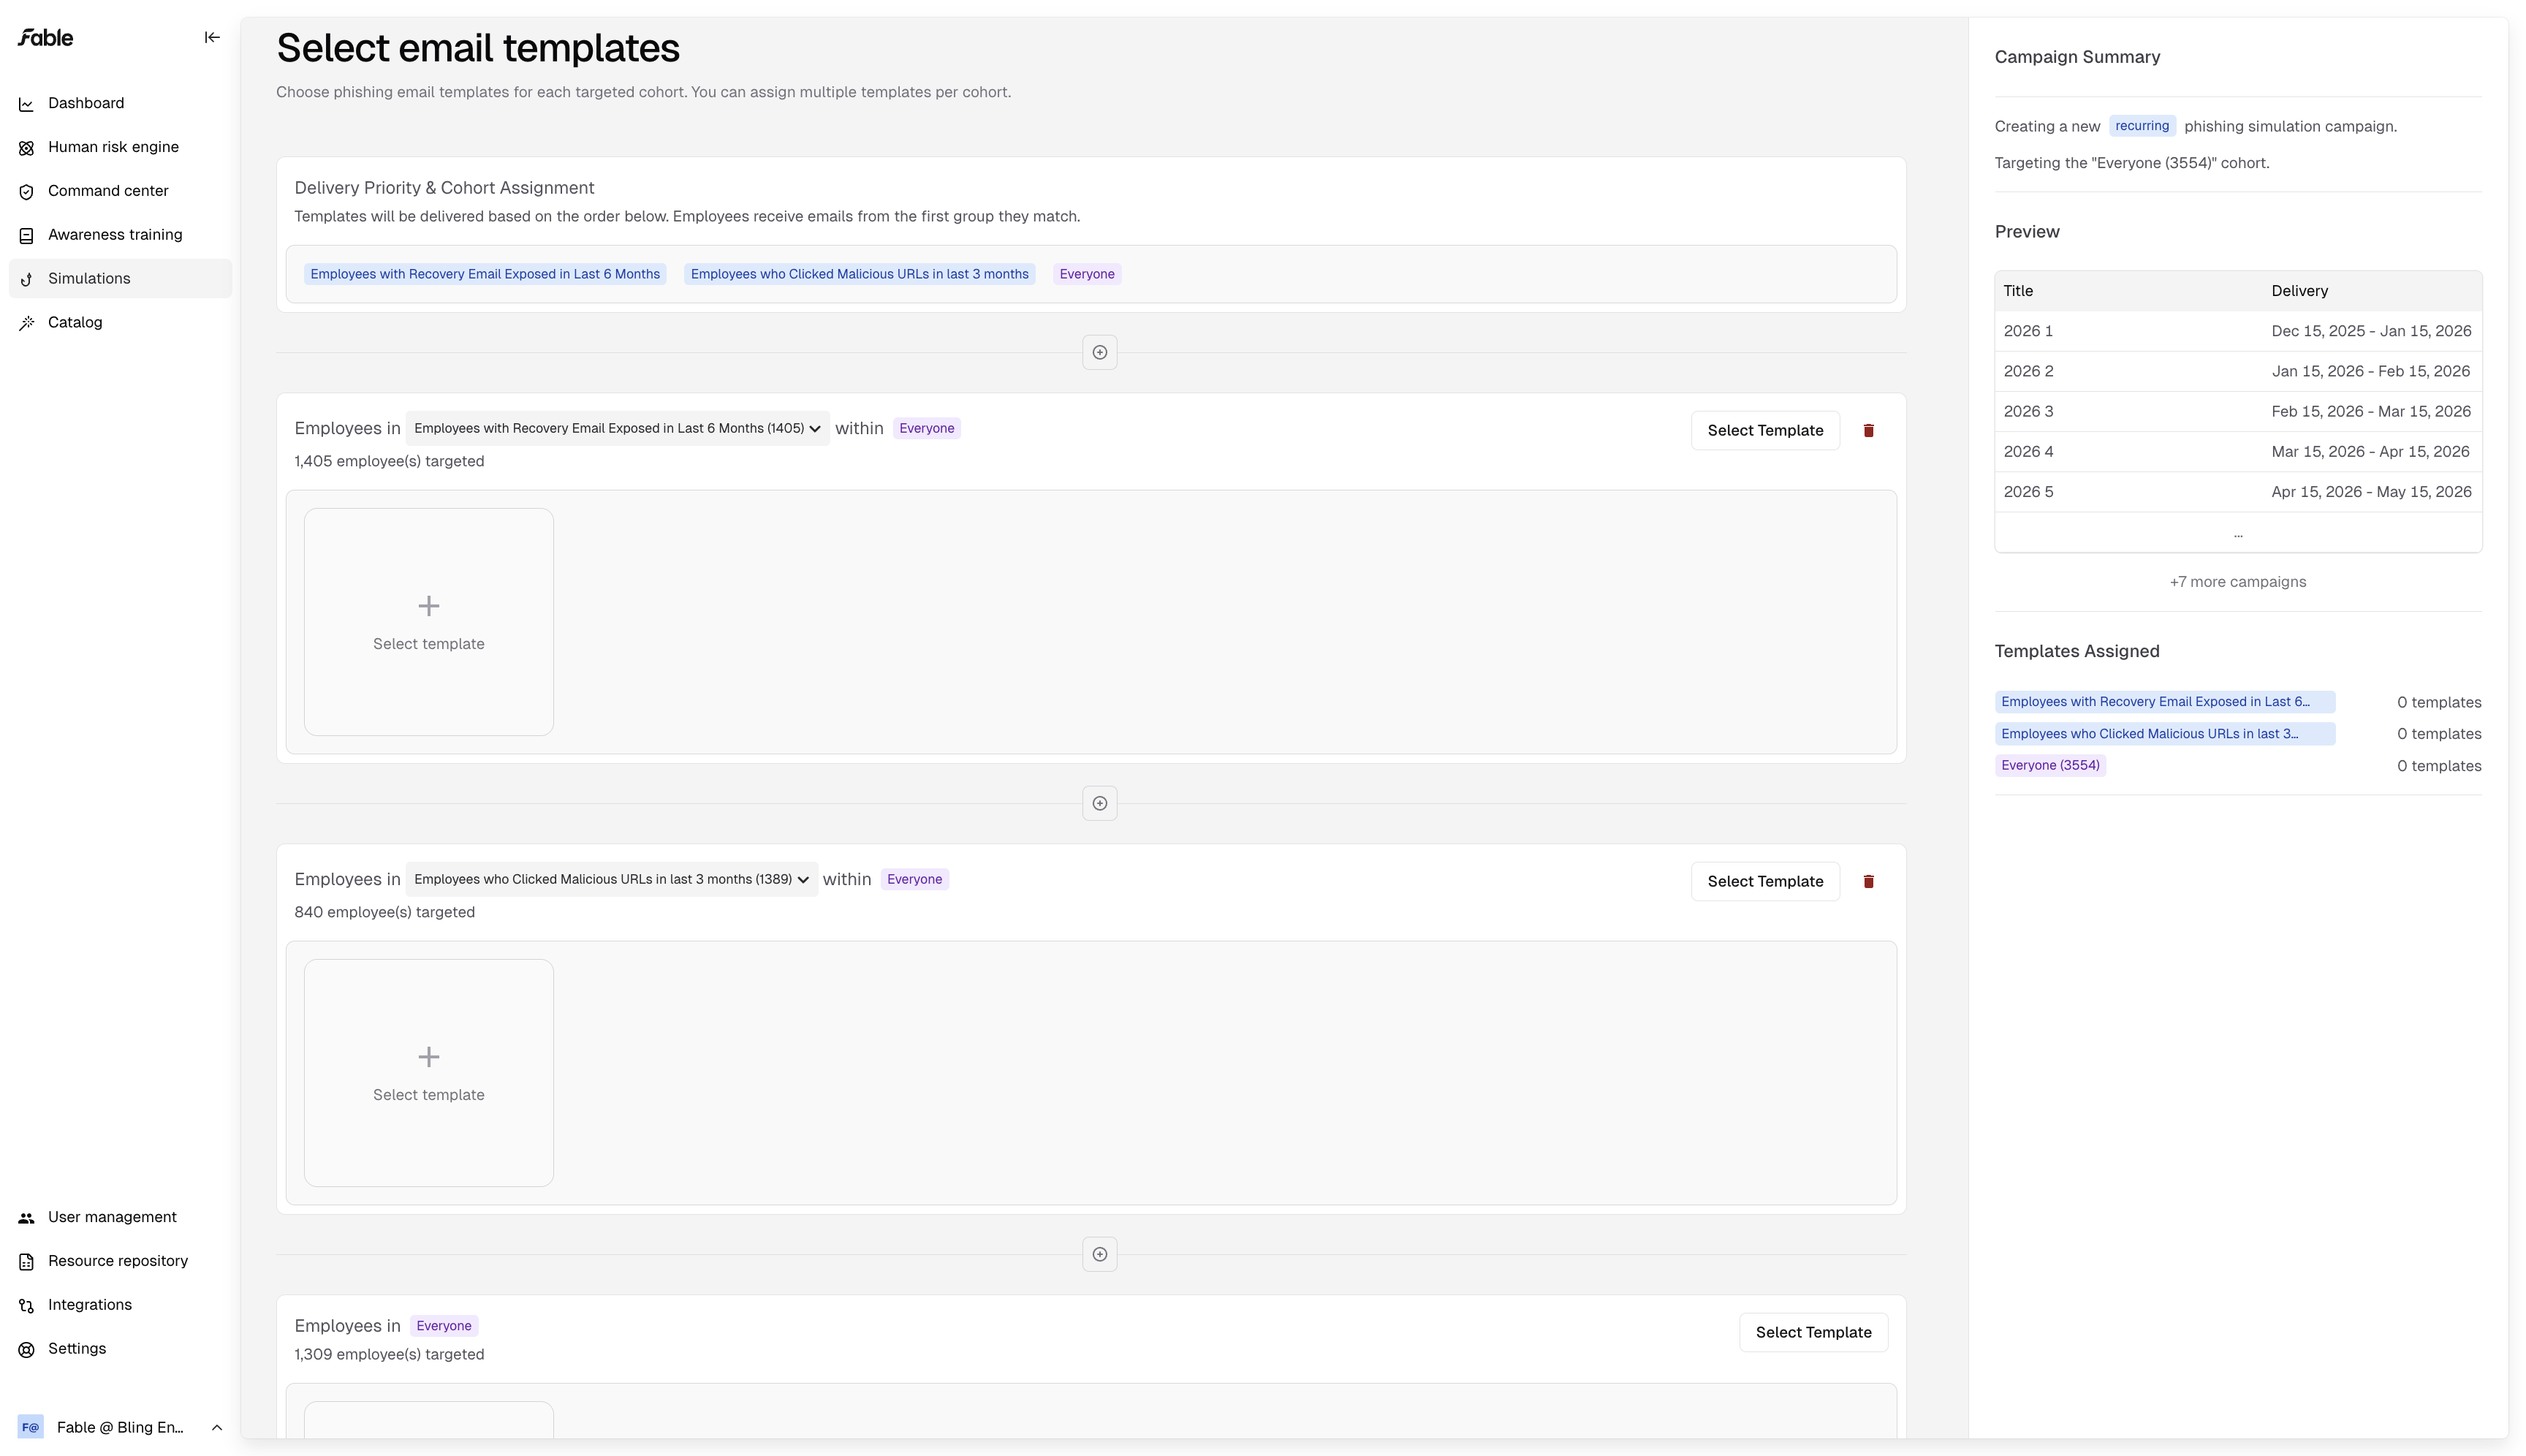Image resolution: width=2526 pixels, height=1456 pixels.
Task: Click the Command center shield icon
Action: (x=27, y=192)
